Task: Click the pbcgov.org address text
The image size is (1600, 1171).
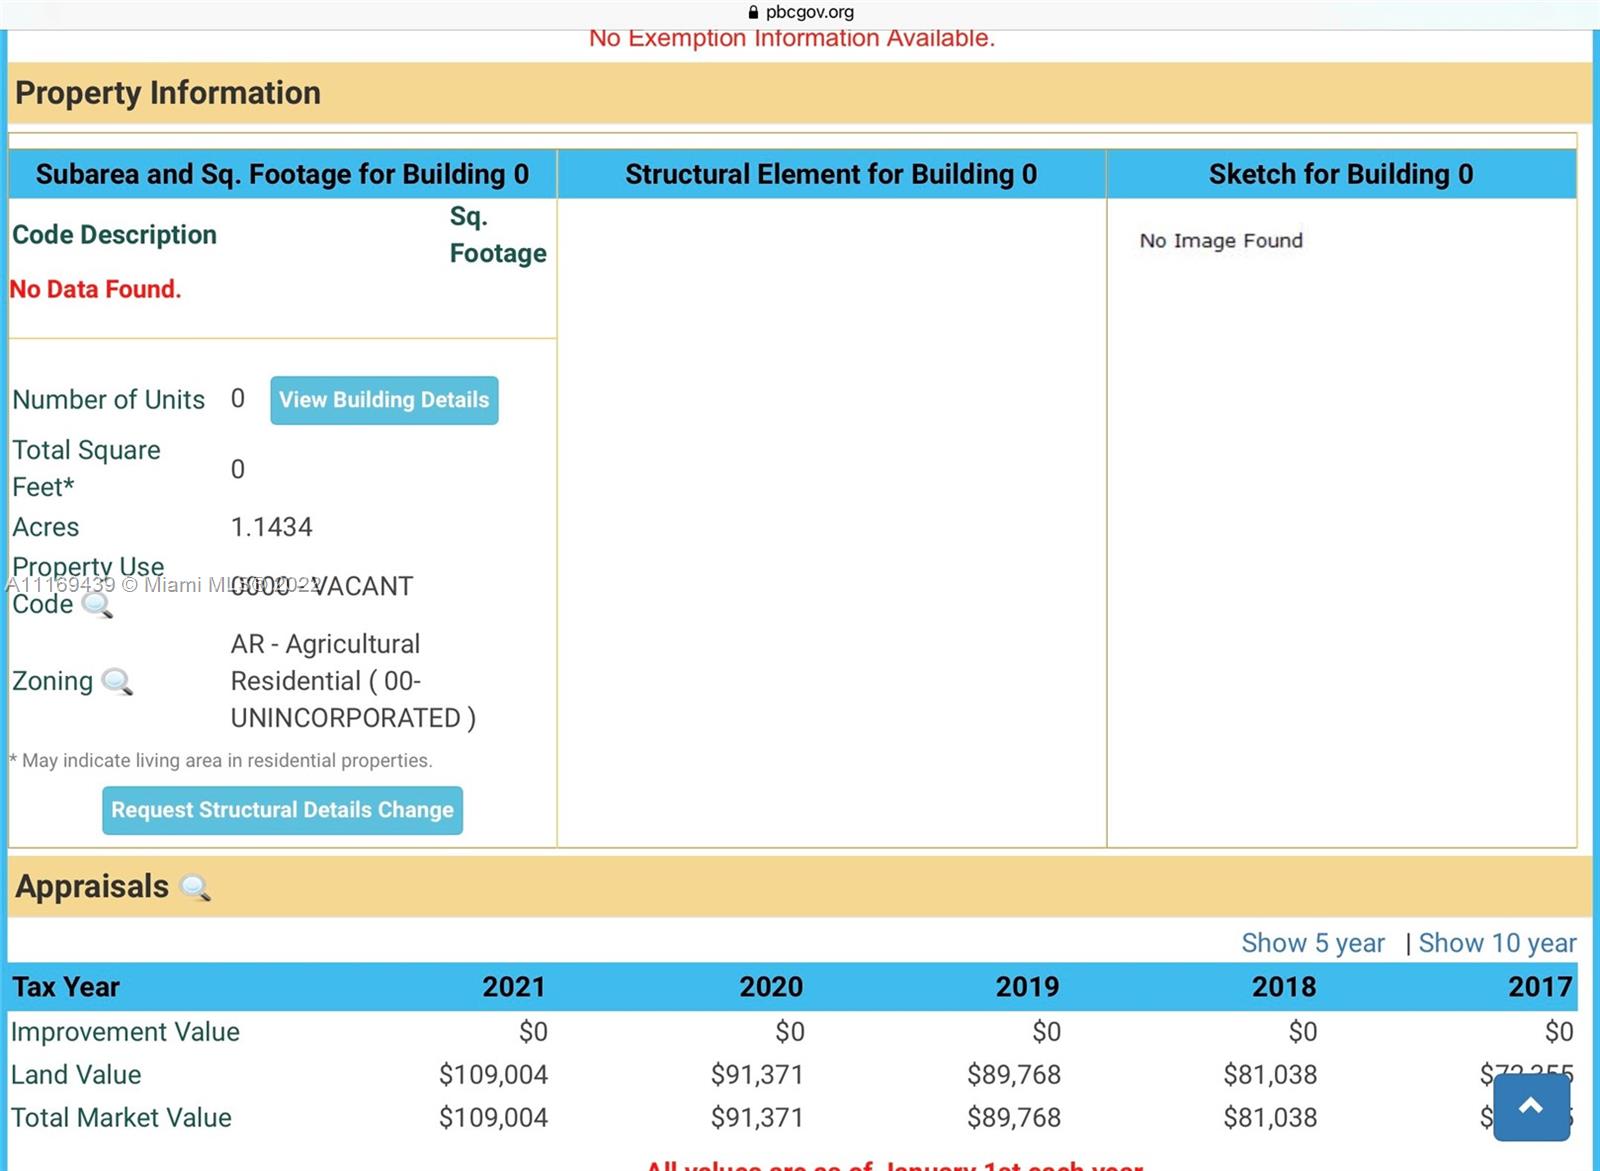Action: tap(809, 12)
